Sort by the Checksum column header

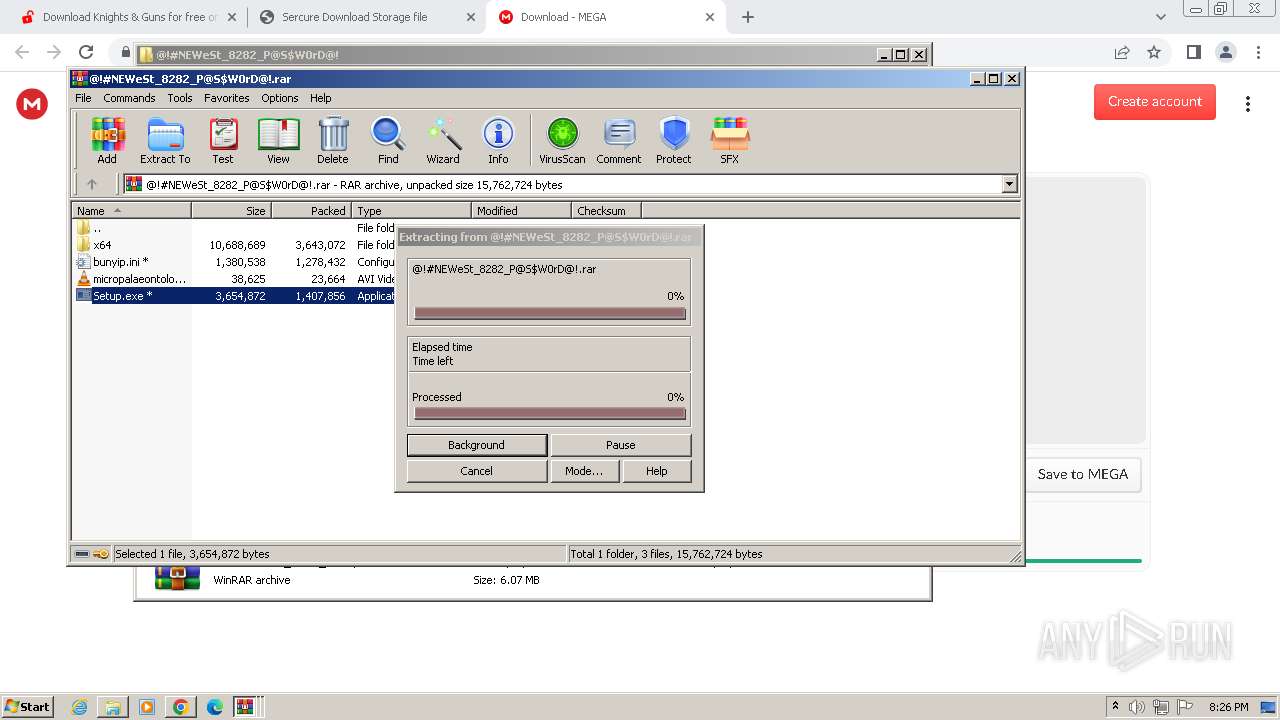click(606, 211)
